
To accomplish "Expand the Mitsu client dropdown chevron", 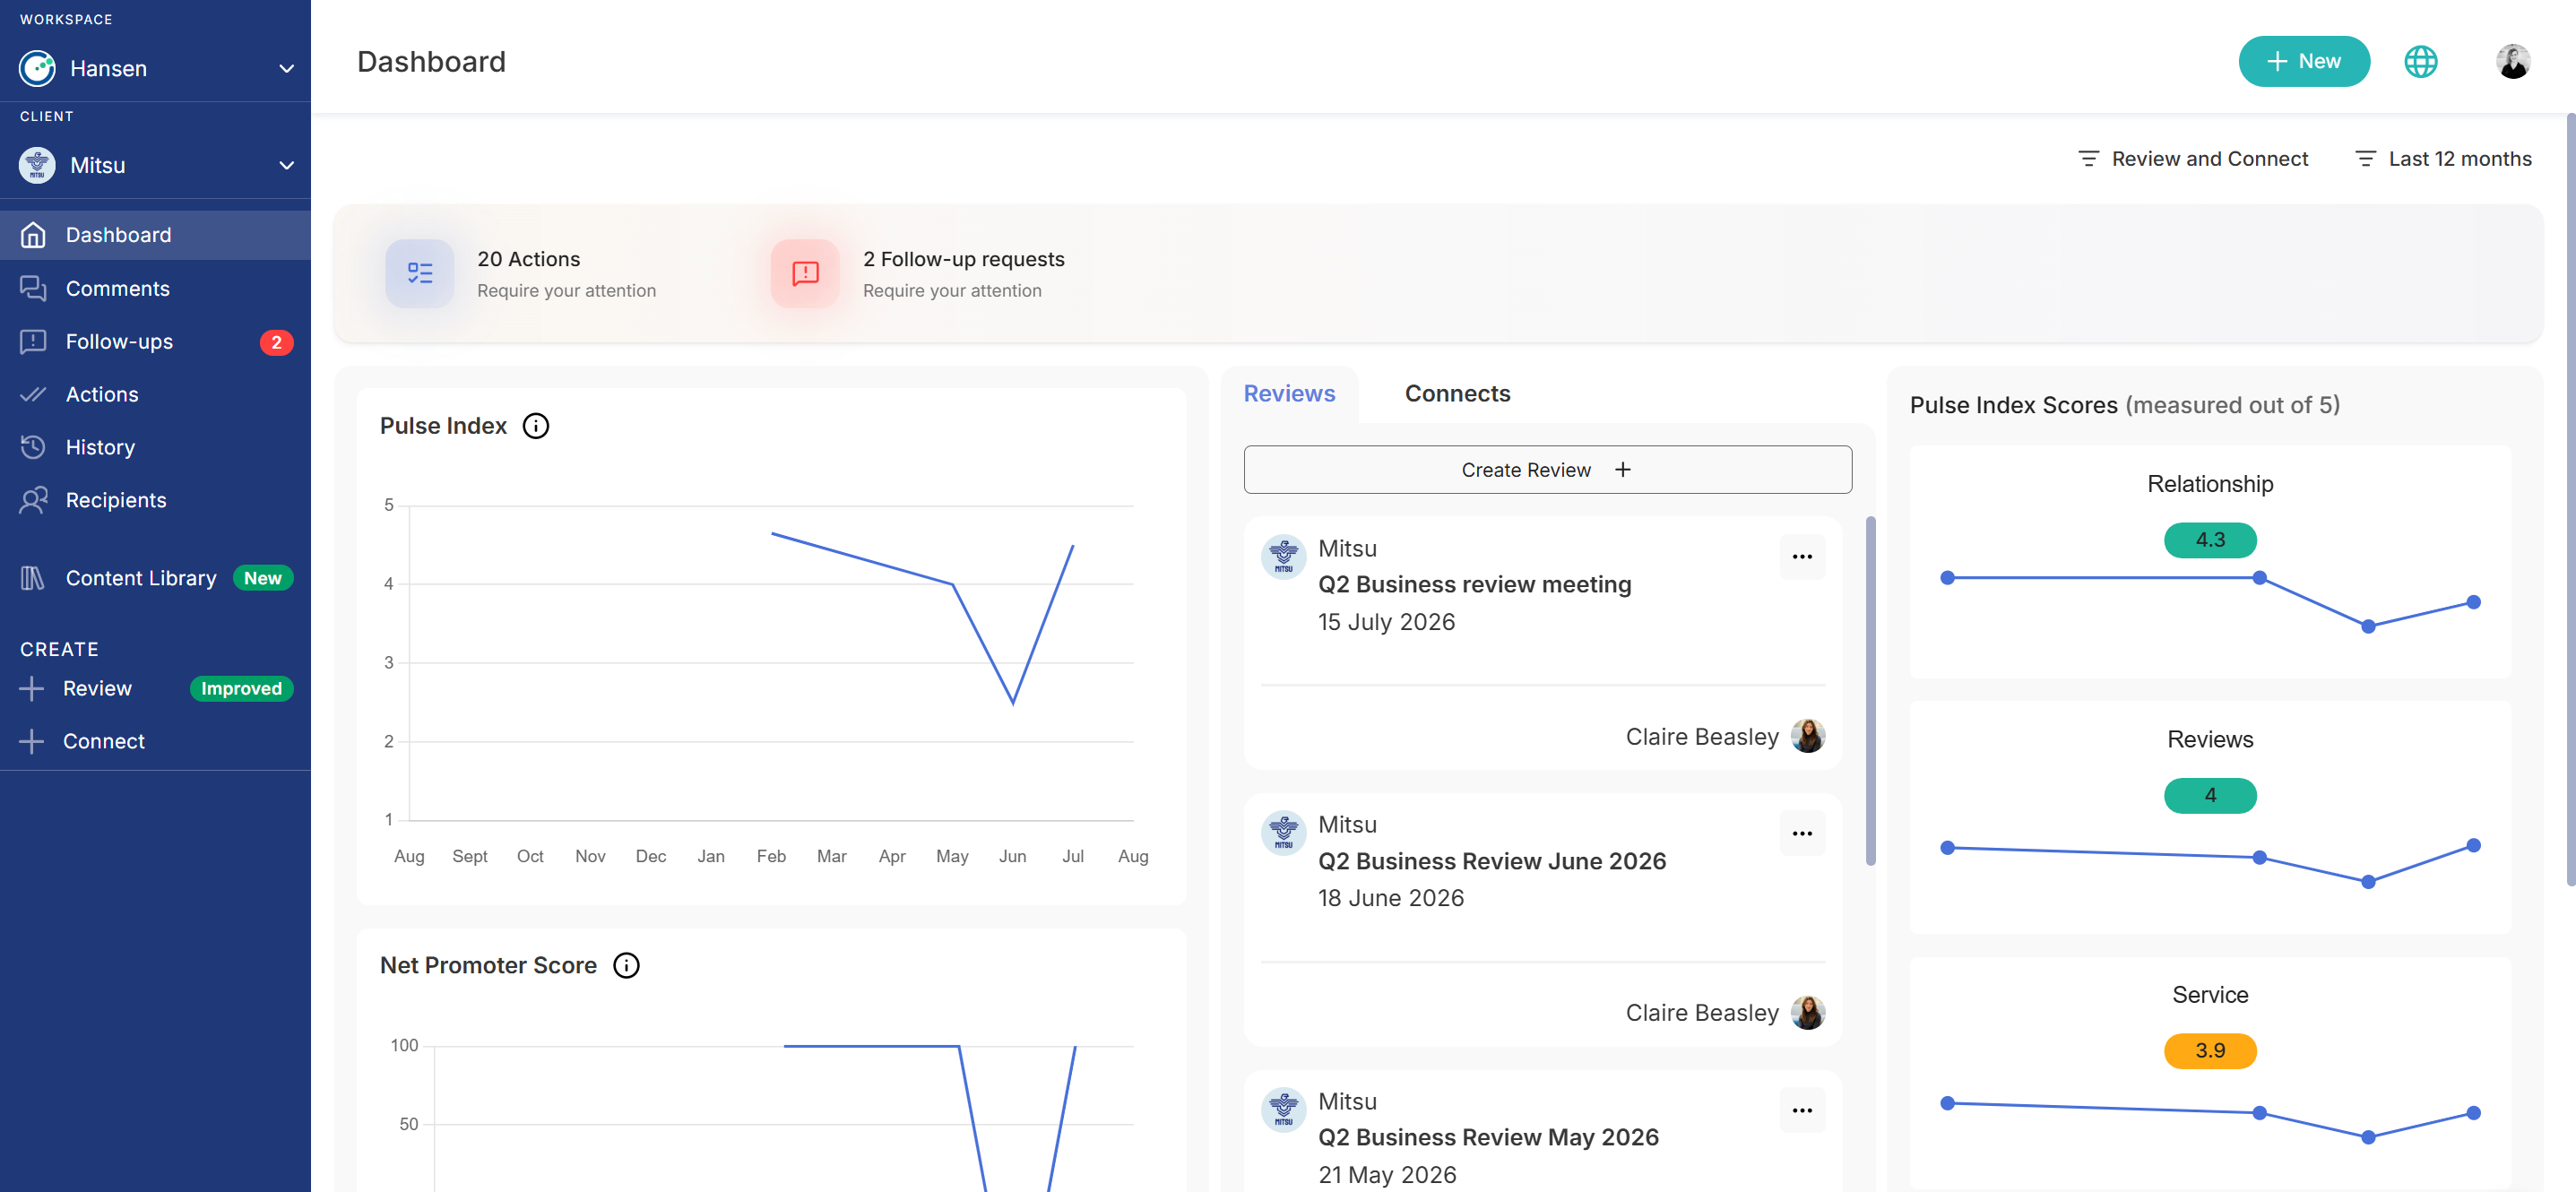I will [286, 166].
